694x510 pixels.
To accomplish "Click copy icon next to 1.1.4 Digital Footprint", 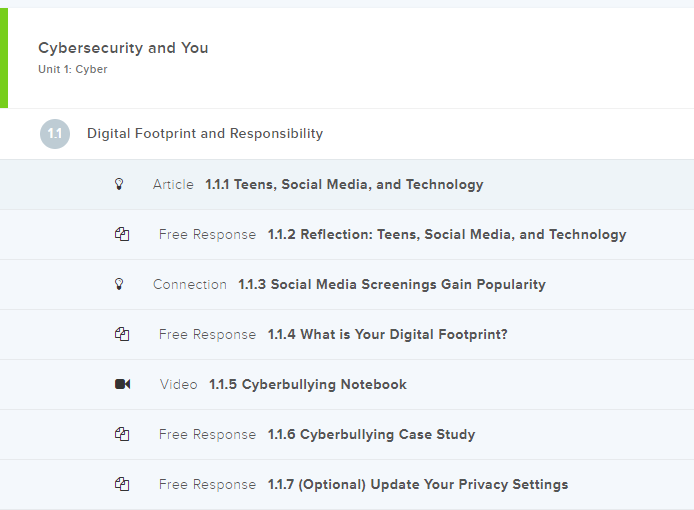I will click(x=122, y=334).
